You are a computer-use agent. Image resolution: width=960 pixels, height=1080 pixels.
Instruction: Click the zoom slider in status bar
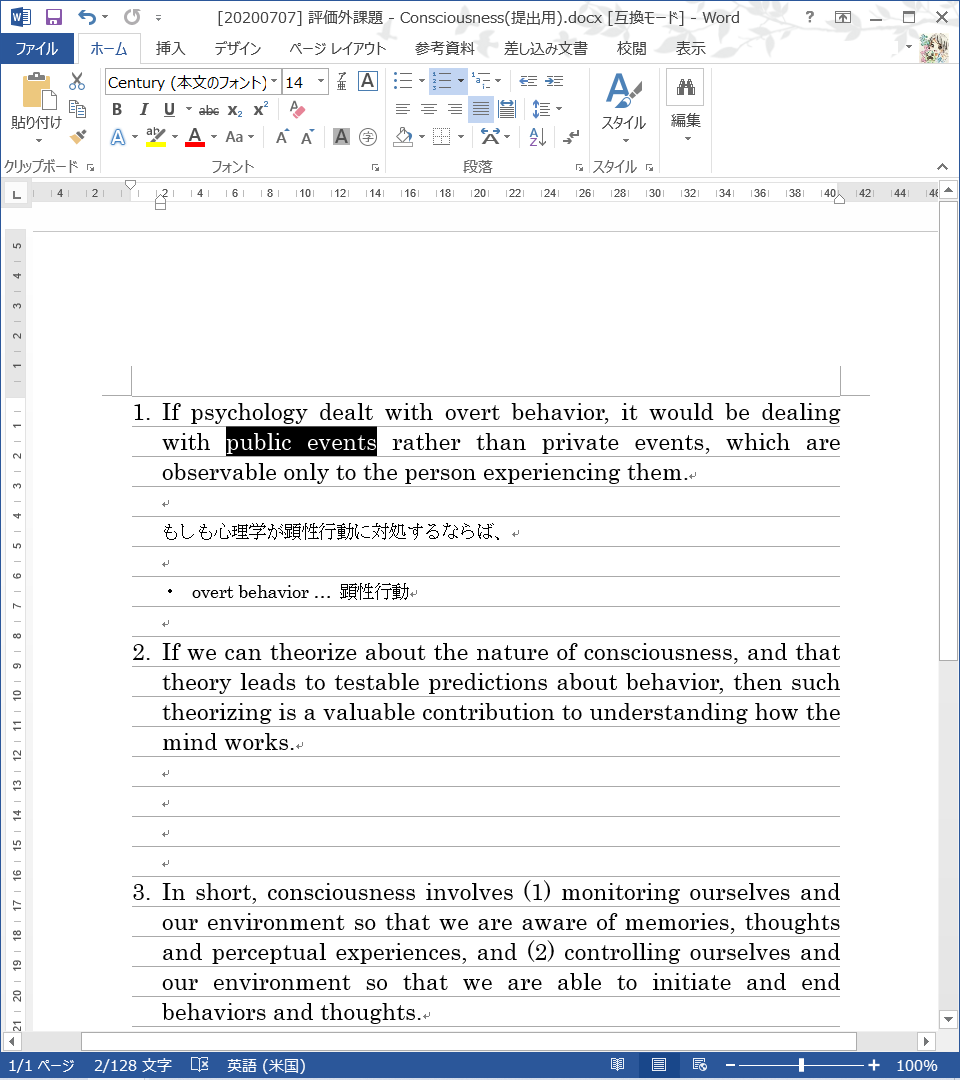[801, 1065]
